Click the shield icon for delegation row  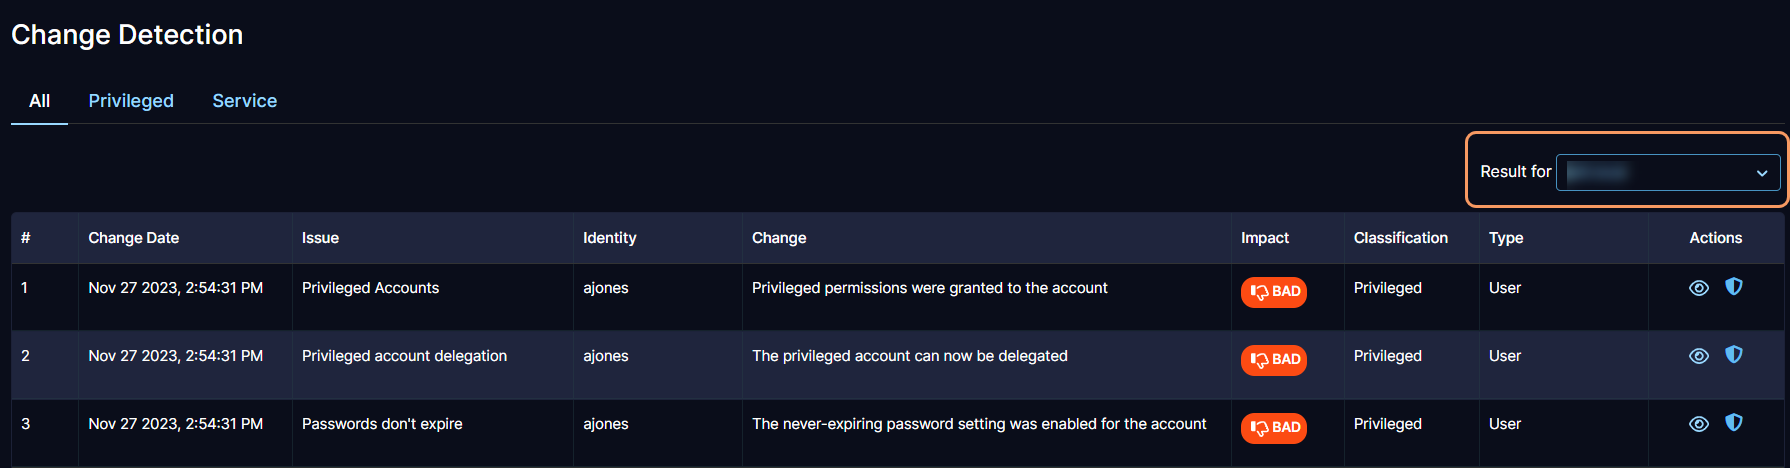pyautogui.click(x=1734, y=355)
